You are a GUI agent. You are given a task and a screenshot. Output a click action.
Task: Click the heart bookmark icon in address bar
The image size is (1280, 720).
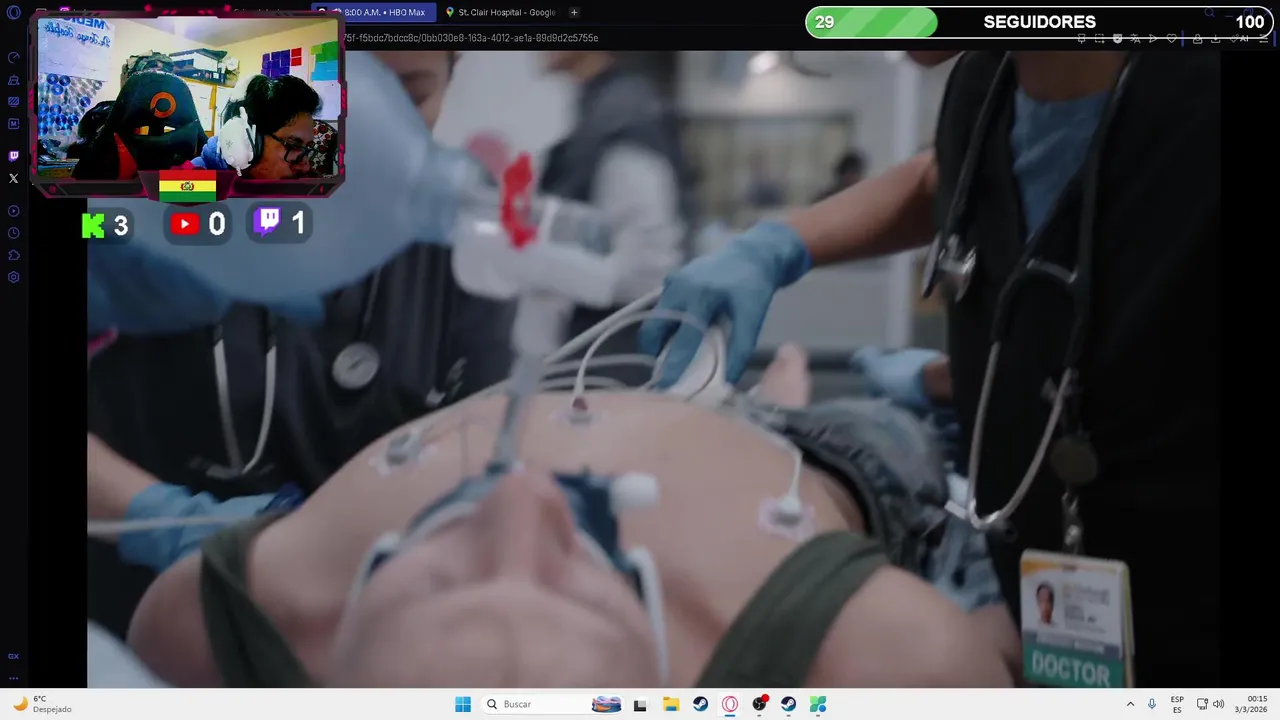tap(1171, 38)
